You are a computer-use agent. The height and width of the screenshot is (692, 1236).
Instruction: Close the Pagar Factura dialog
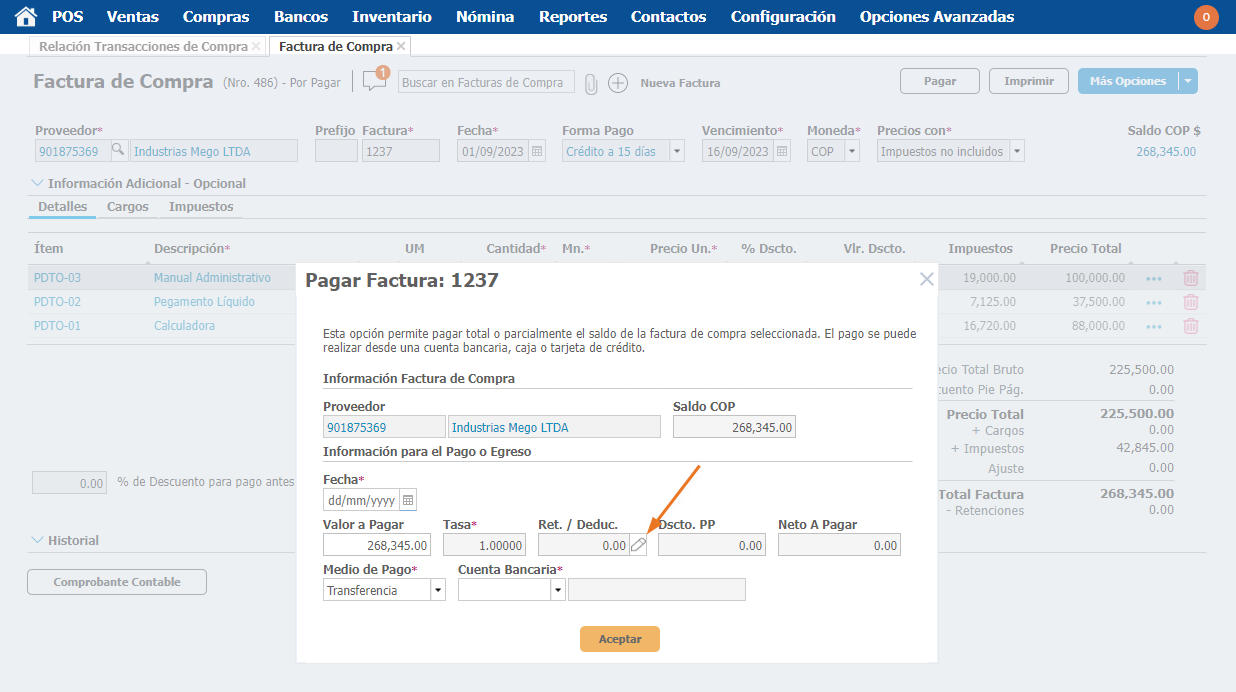click(926, 280)
